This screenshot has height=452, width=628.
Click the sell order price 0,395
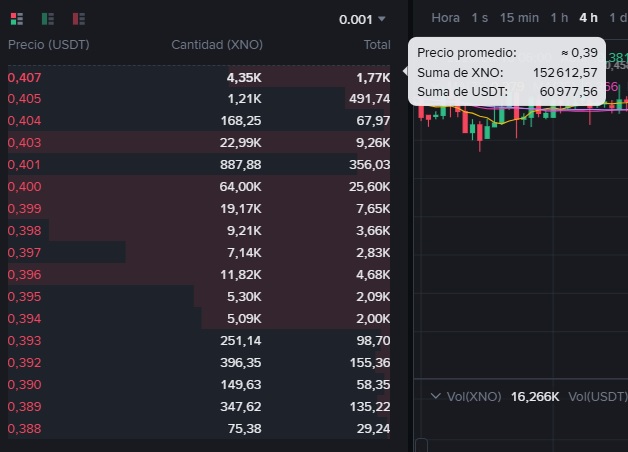click(x=24, y=297)
